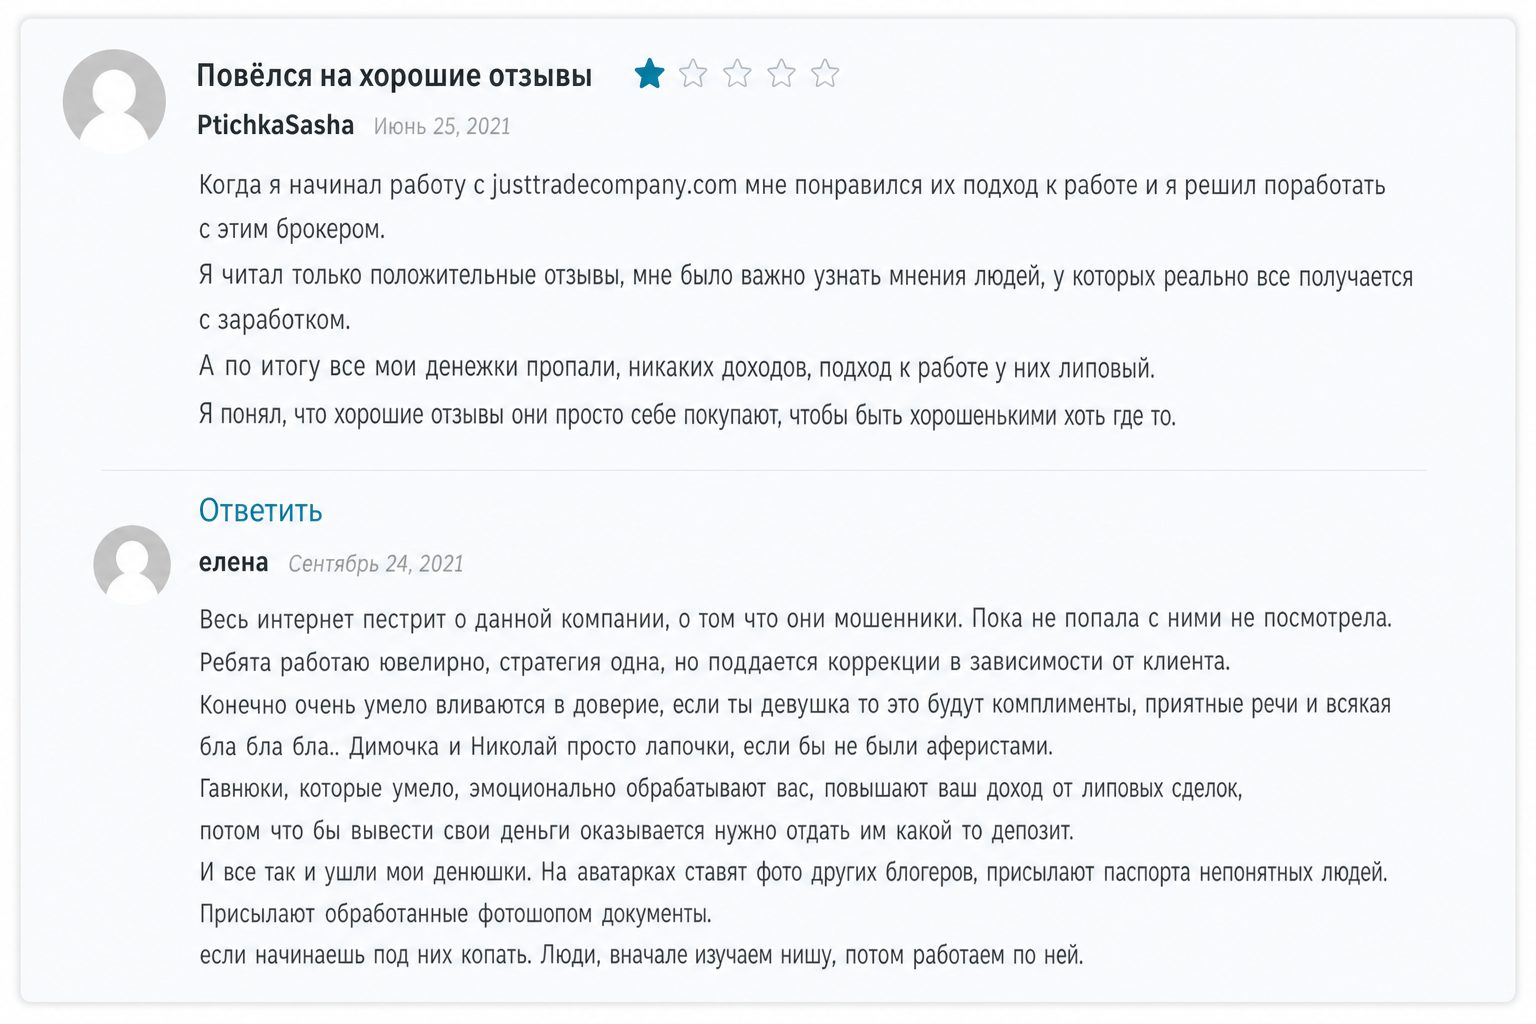Open the елена username
1536x1024 pixels.
(x=233, y=563)
